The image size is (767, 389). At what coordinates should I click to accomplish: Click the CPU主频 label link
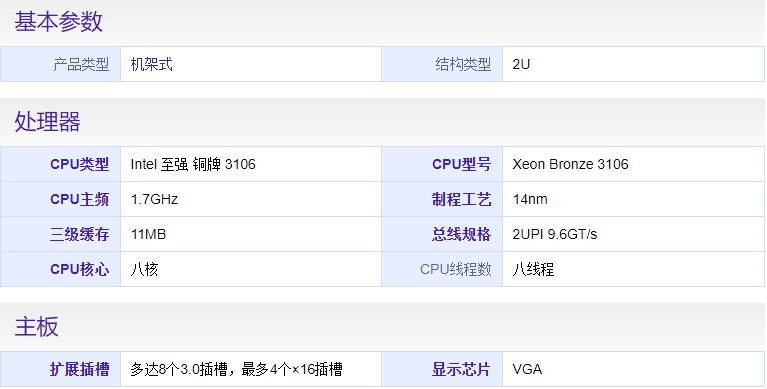[x=80, y=199]
